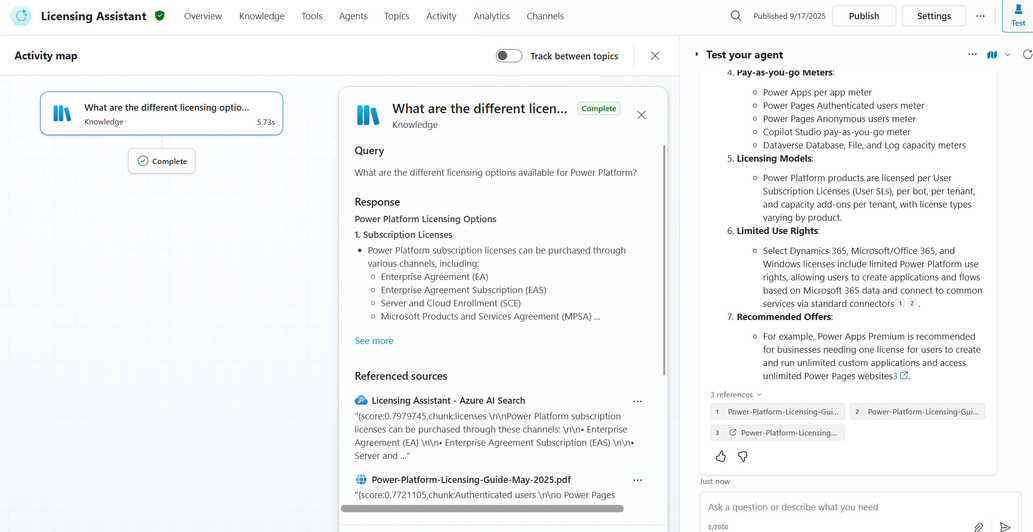
Task: Click the Publish button
Action: [864, 16]
